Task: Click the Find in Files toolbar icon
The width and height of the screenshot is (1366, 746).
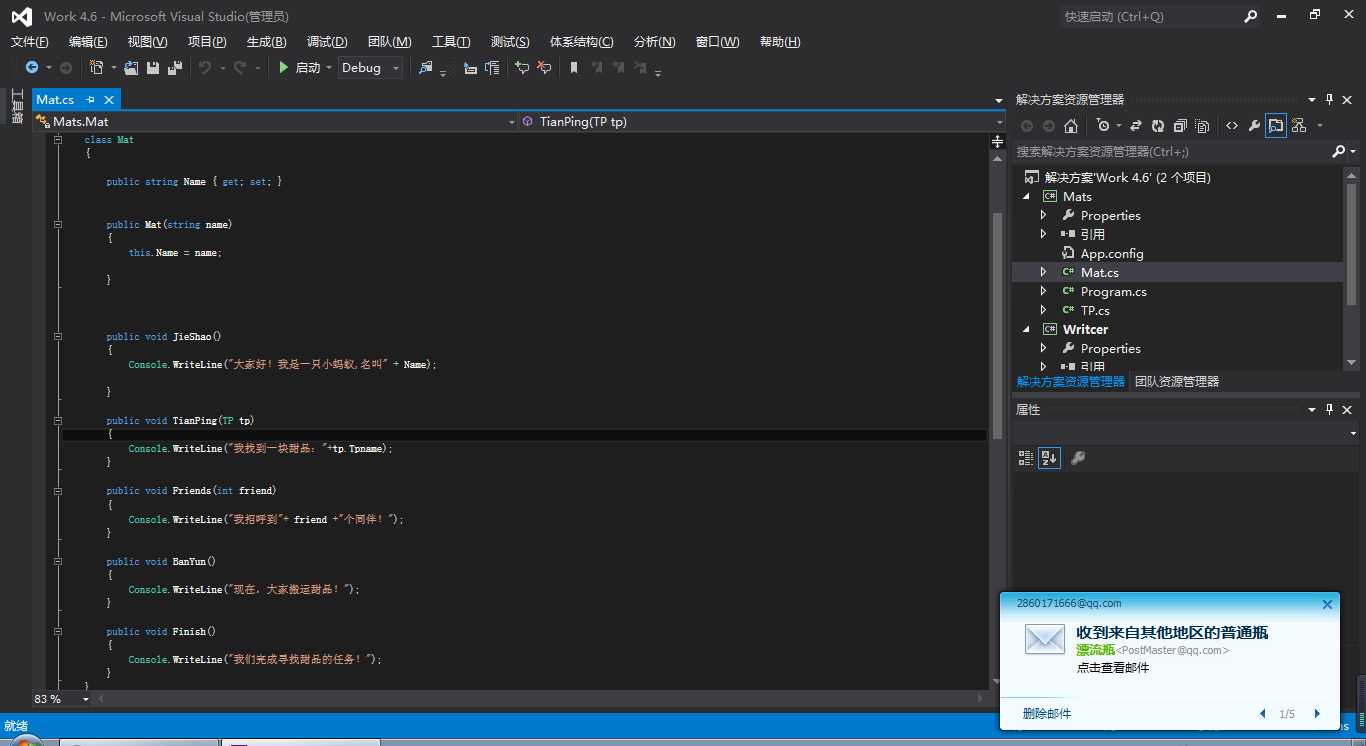Action: (x=427, y=67)
